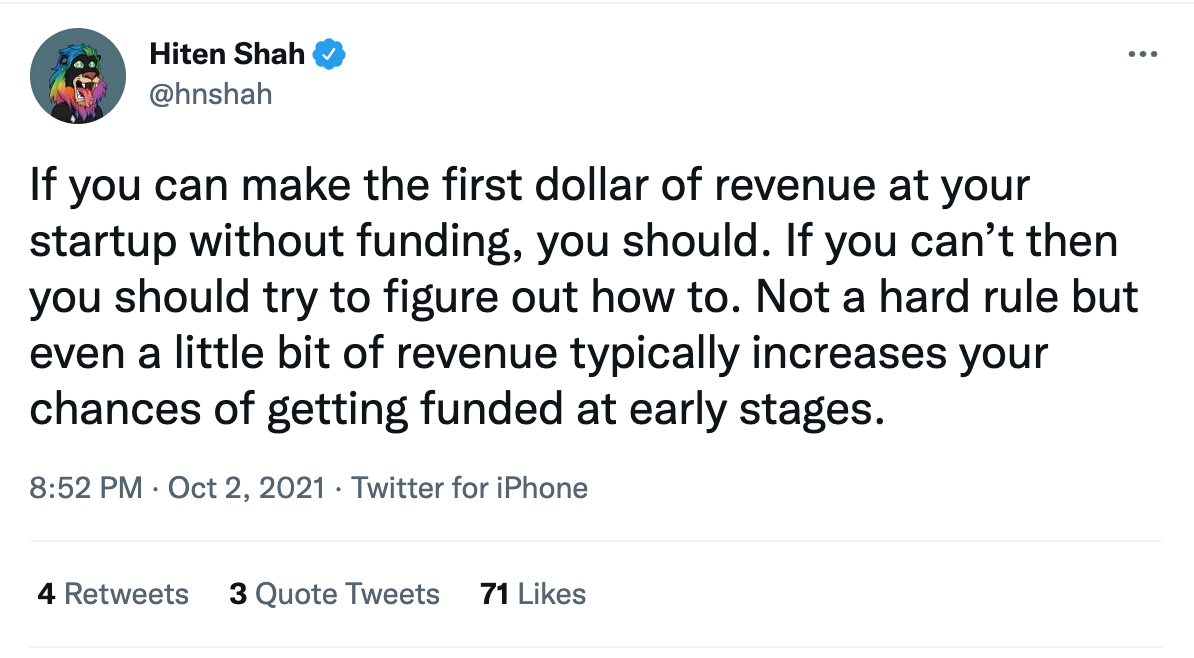Click the Quote Tweets count number 3
Screen dimensions: 1194x658
click(x=238, y=594)
